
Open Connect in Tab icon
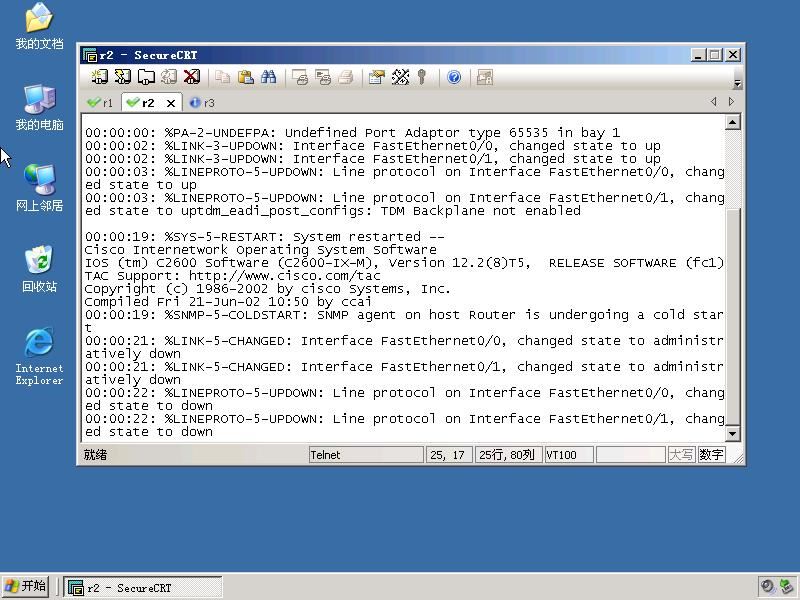[x=146, y=77]
